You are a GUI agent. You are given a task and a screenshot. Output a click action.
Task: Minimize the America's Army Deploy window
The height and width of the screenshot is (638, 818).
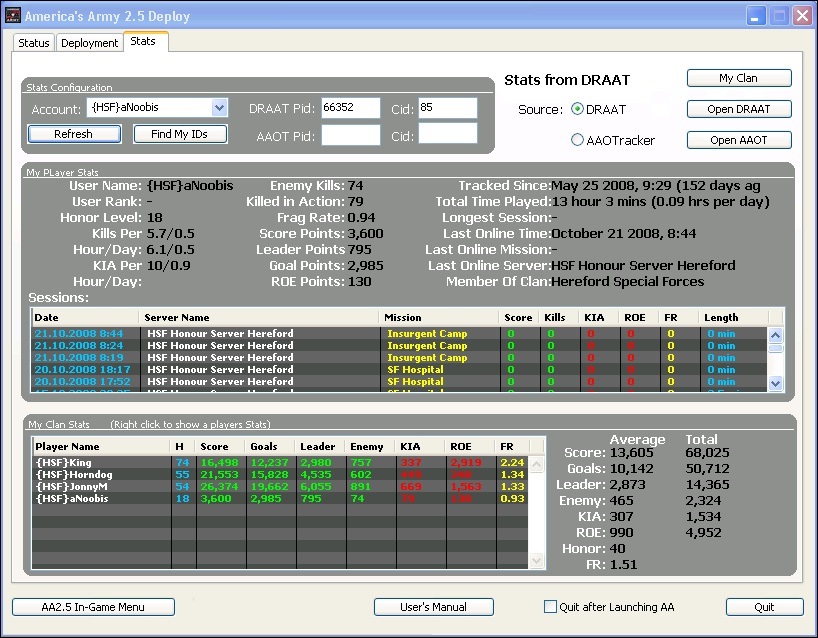tap(754, 16)
